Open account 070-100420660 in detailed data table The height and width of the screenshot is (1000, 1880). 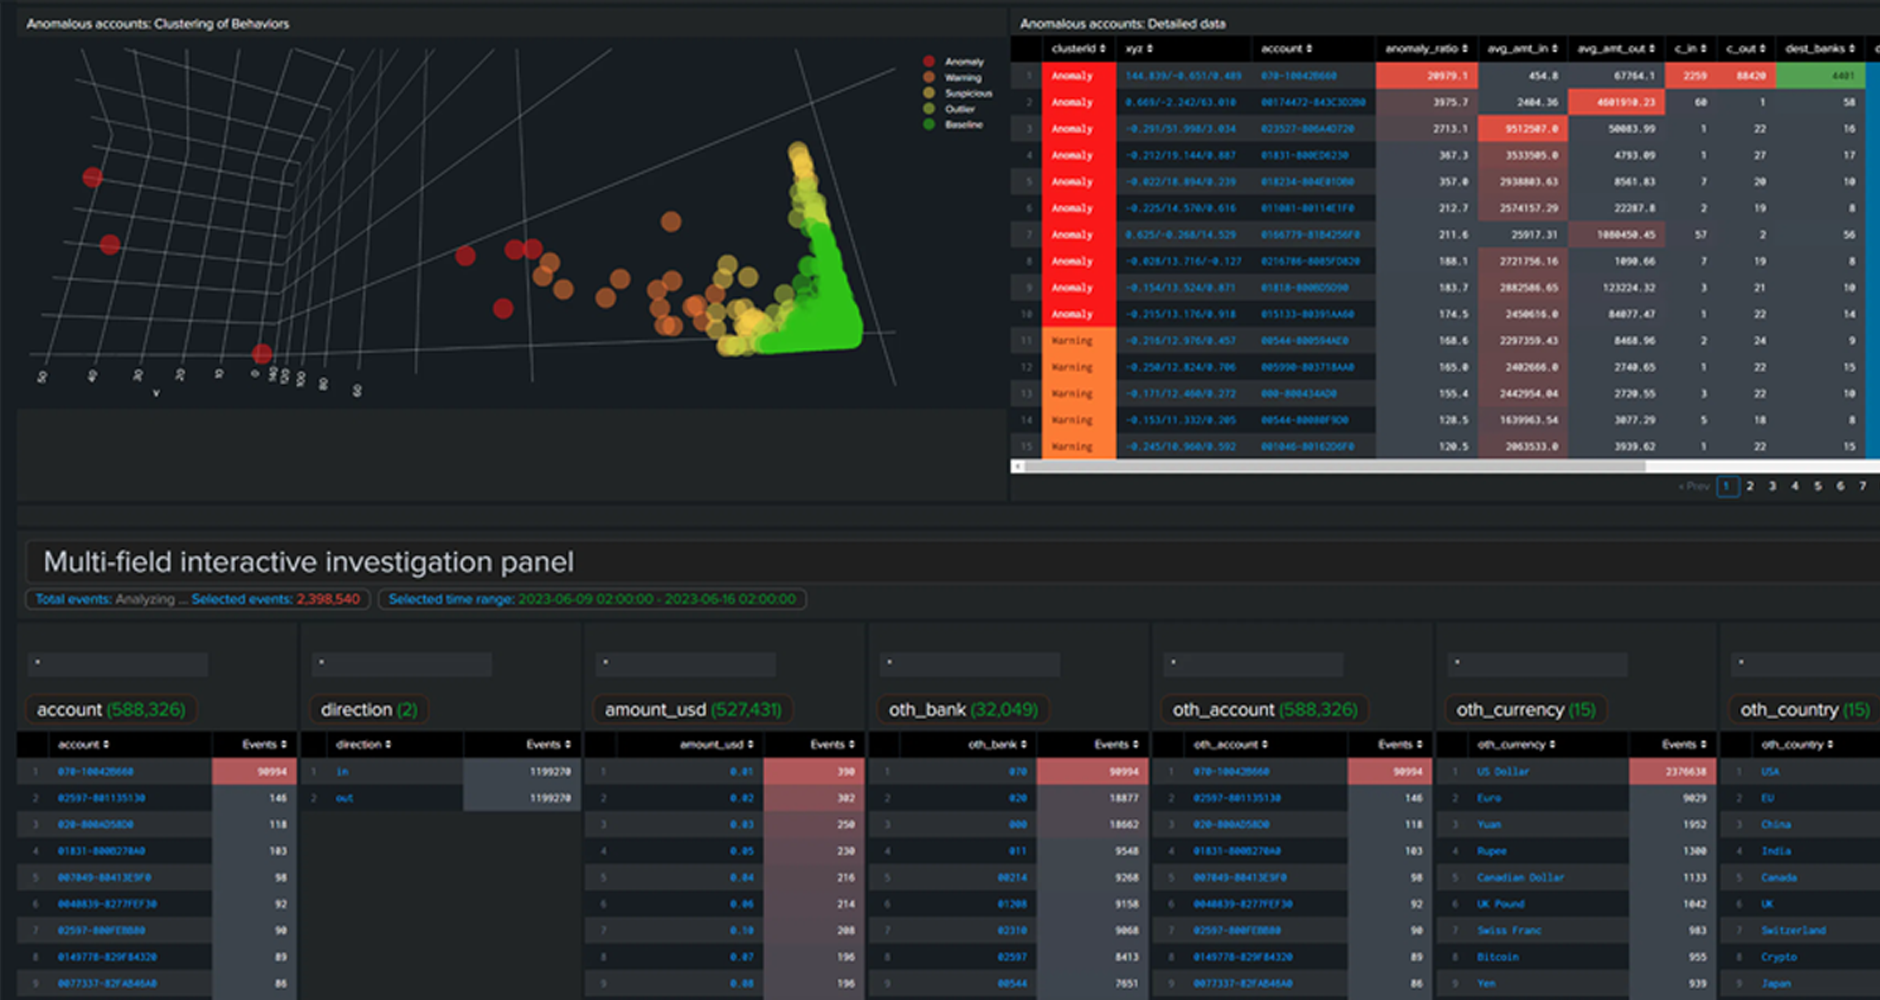1298,76
